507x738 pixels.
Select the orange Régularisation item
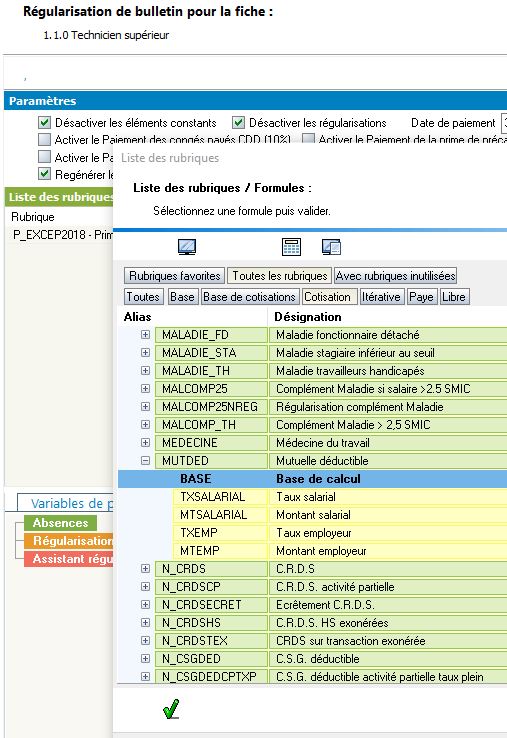pos(69,541)
